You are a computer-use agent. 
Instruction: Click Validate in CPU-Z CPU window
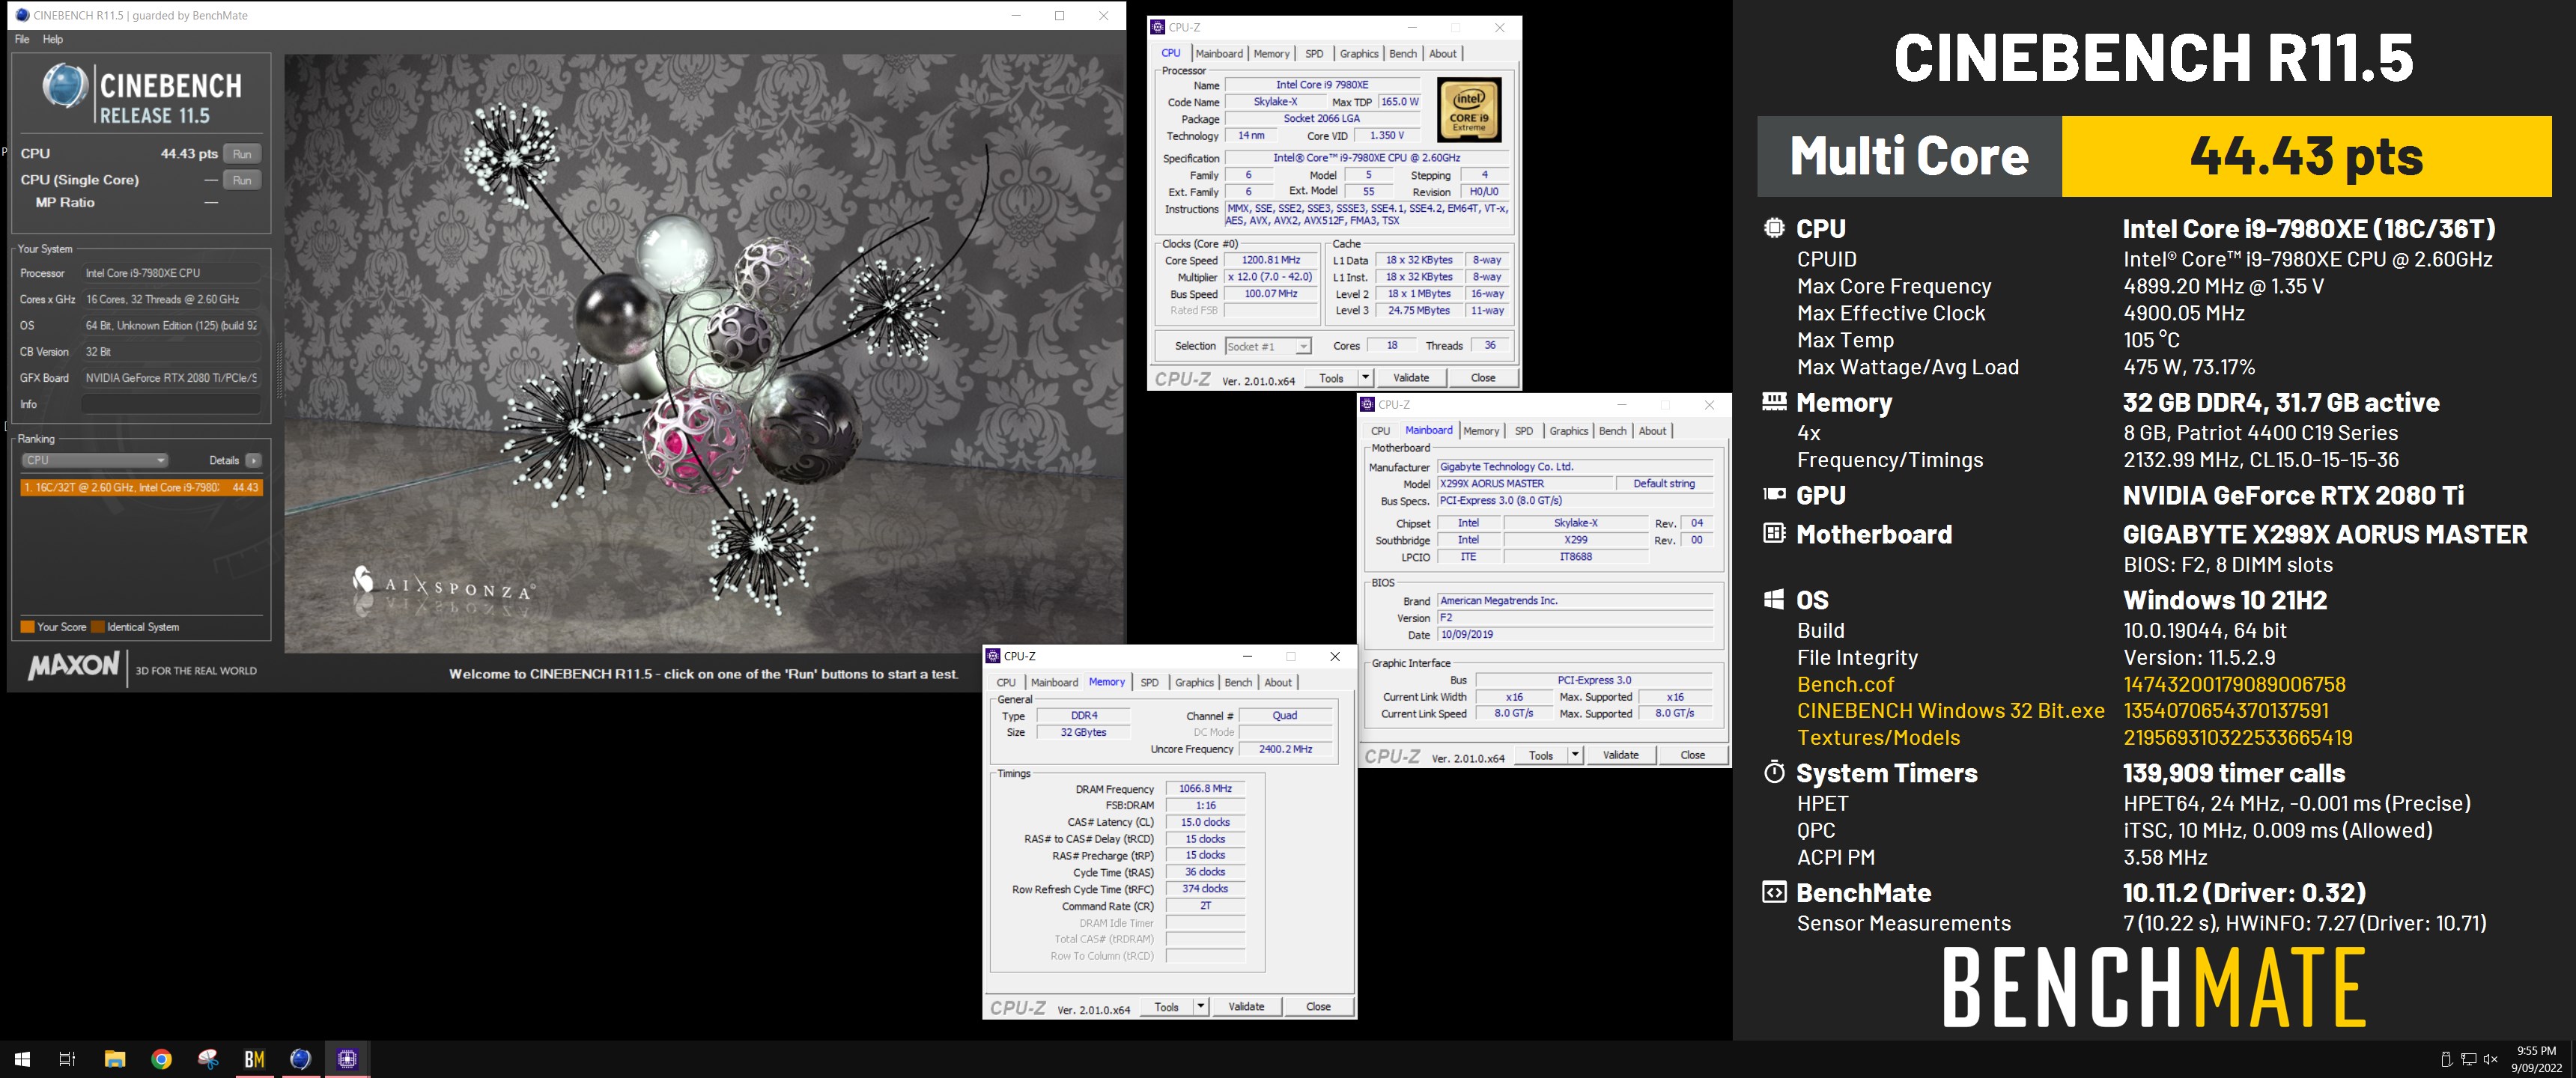pos(1411,378)
